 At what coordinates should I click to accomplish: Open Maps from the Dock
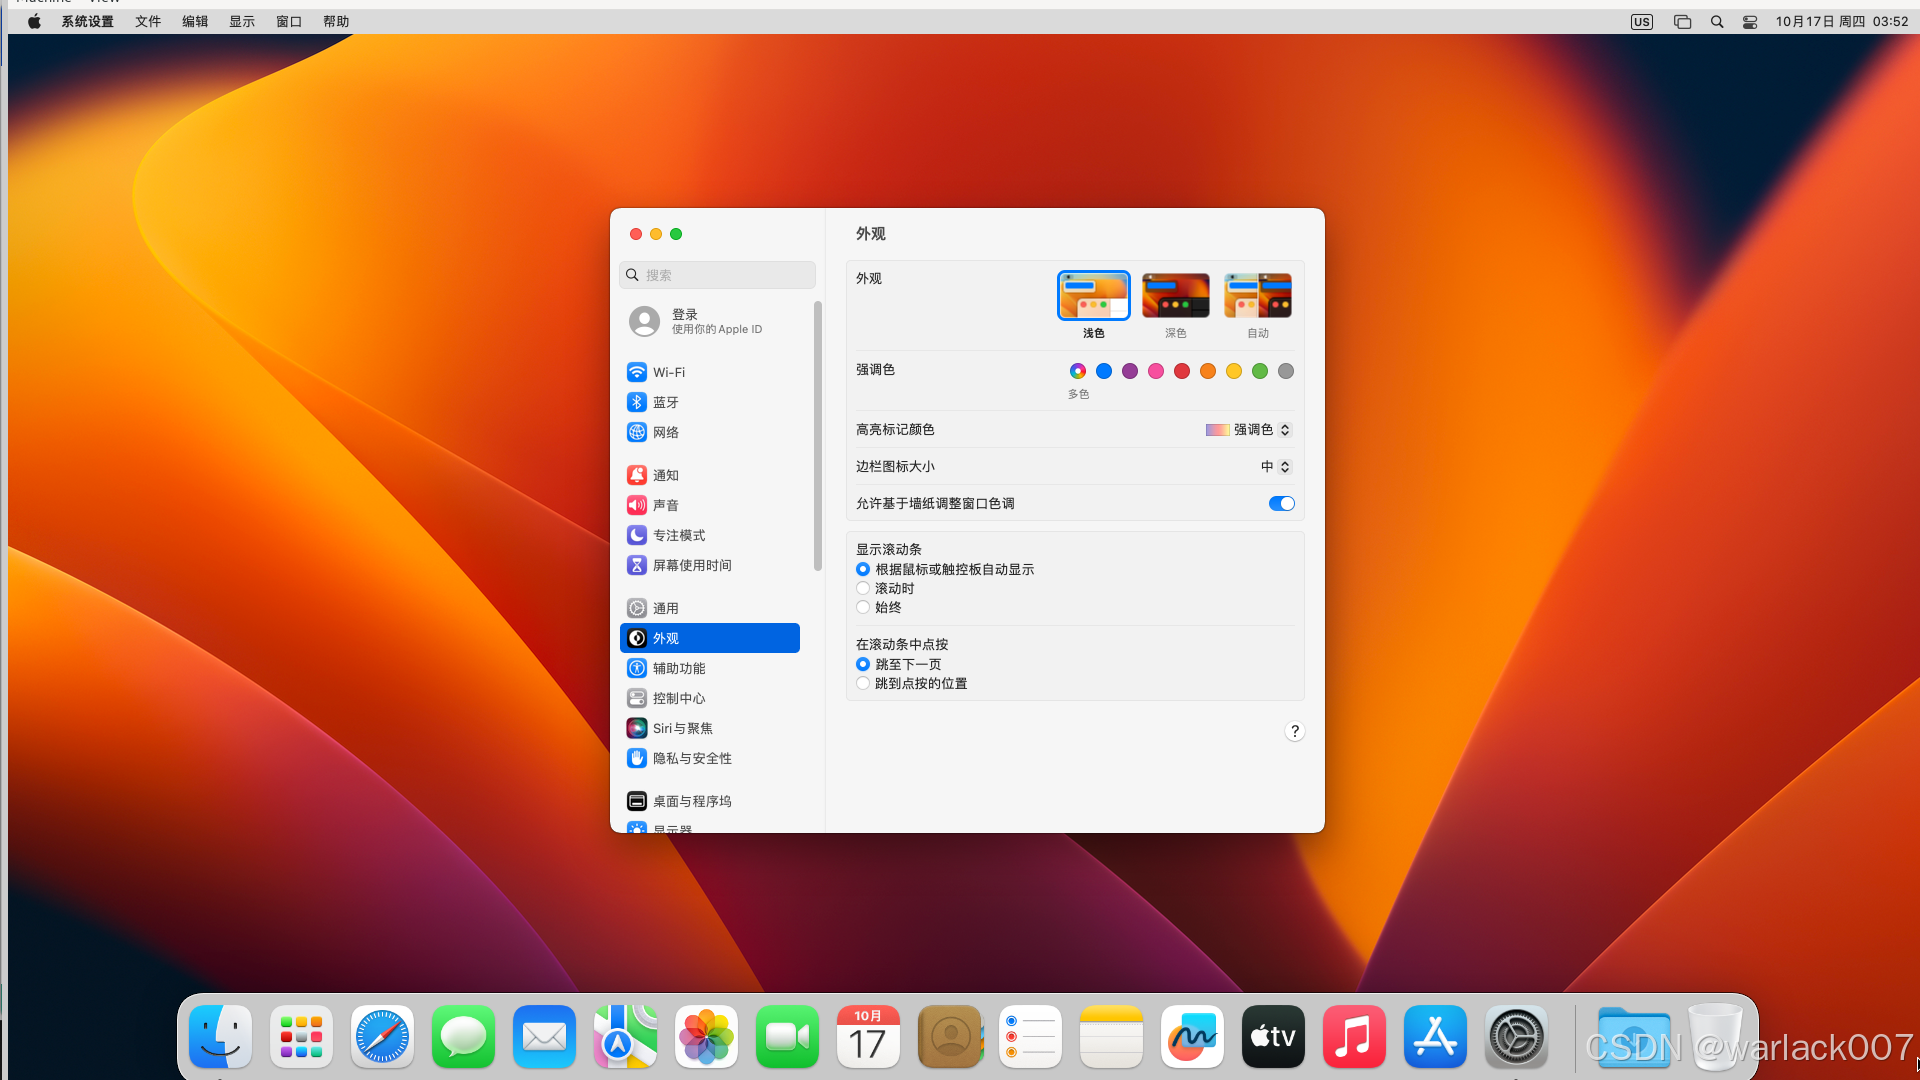625,1037
